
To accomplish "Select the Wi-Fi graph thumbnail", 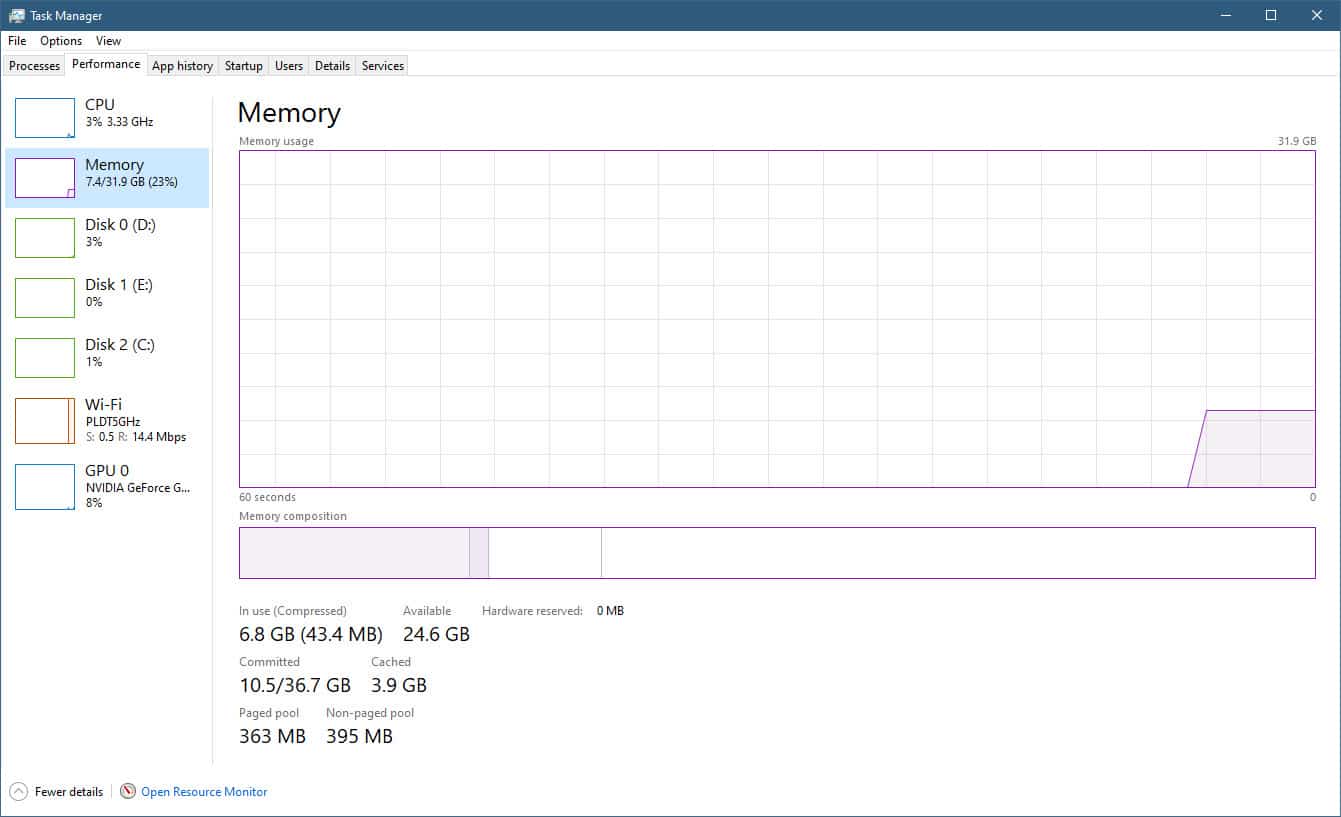I will 45,421.
